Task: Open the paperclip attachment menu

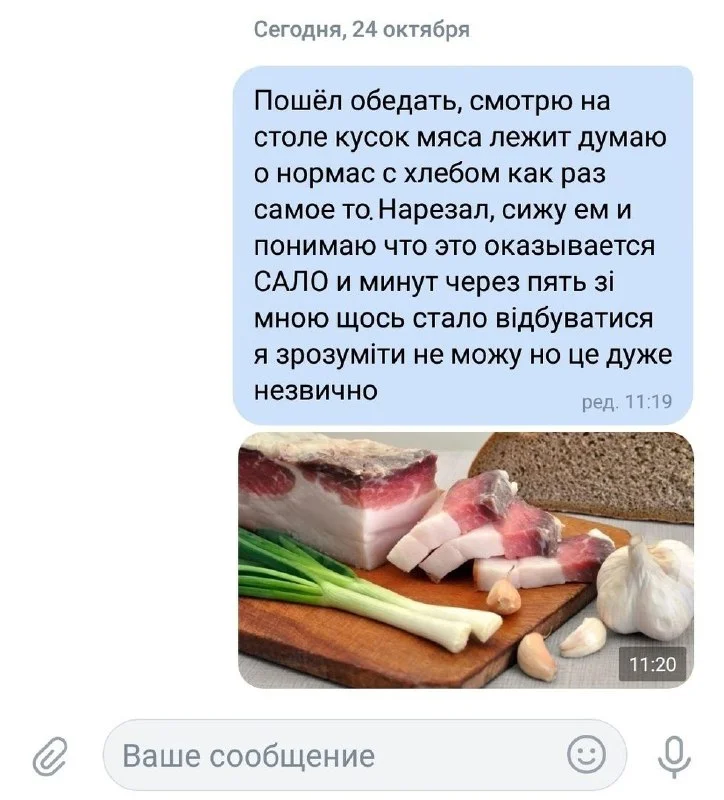Action: (x=49, y=756)
